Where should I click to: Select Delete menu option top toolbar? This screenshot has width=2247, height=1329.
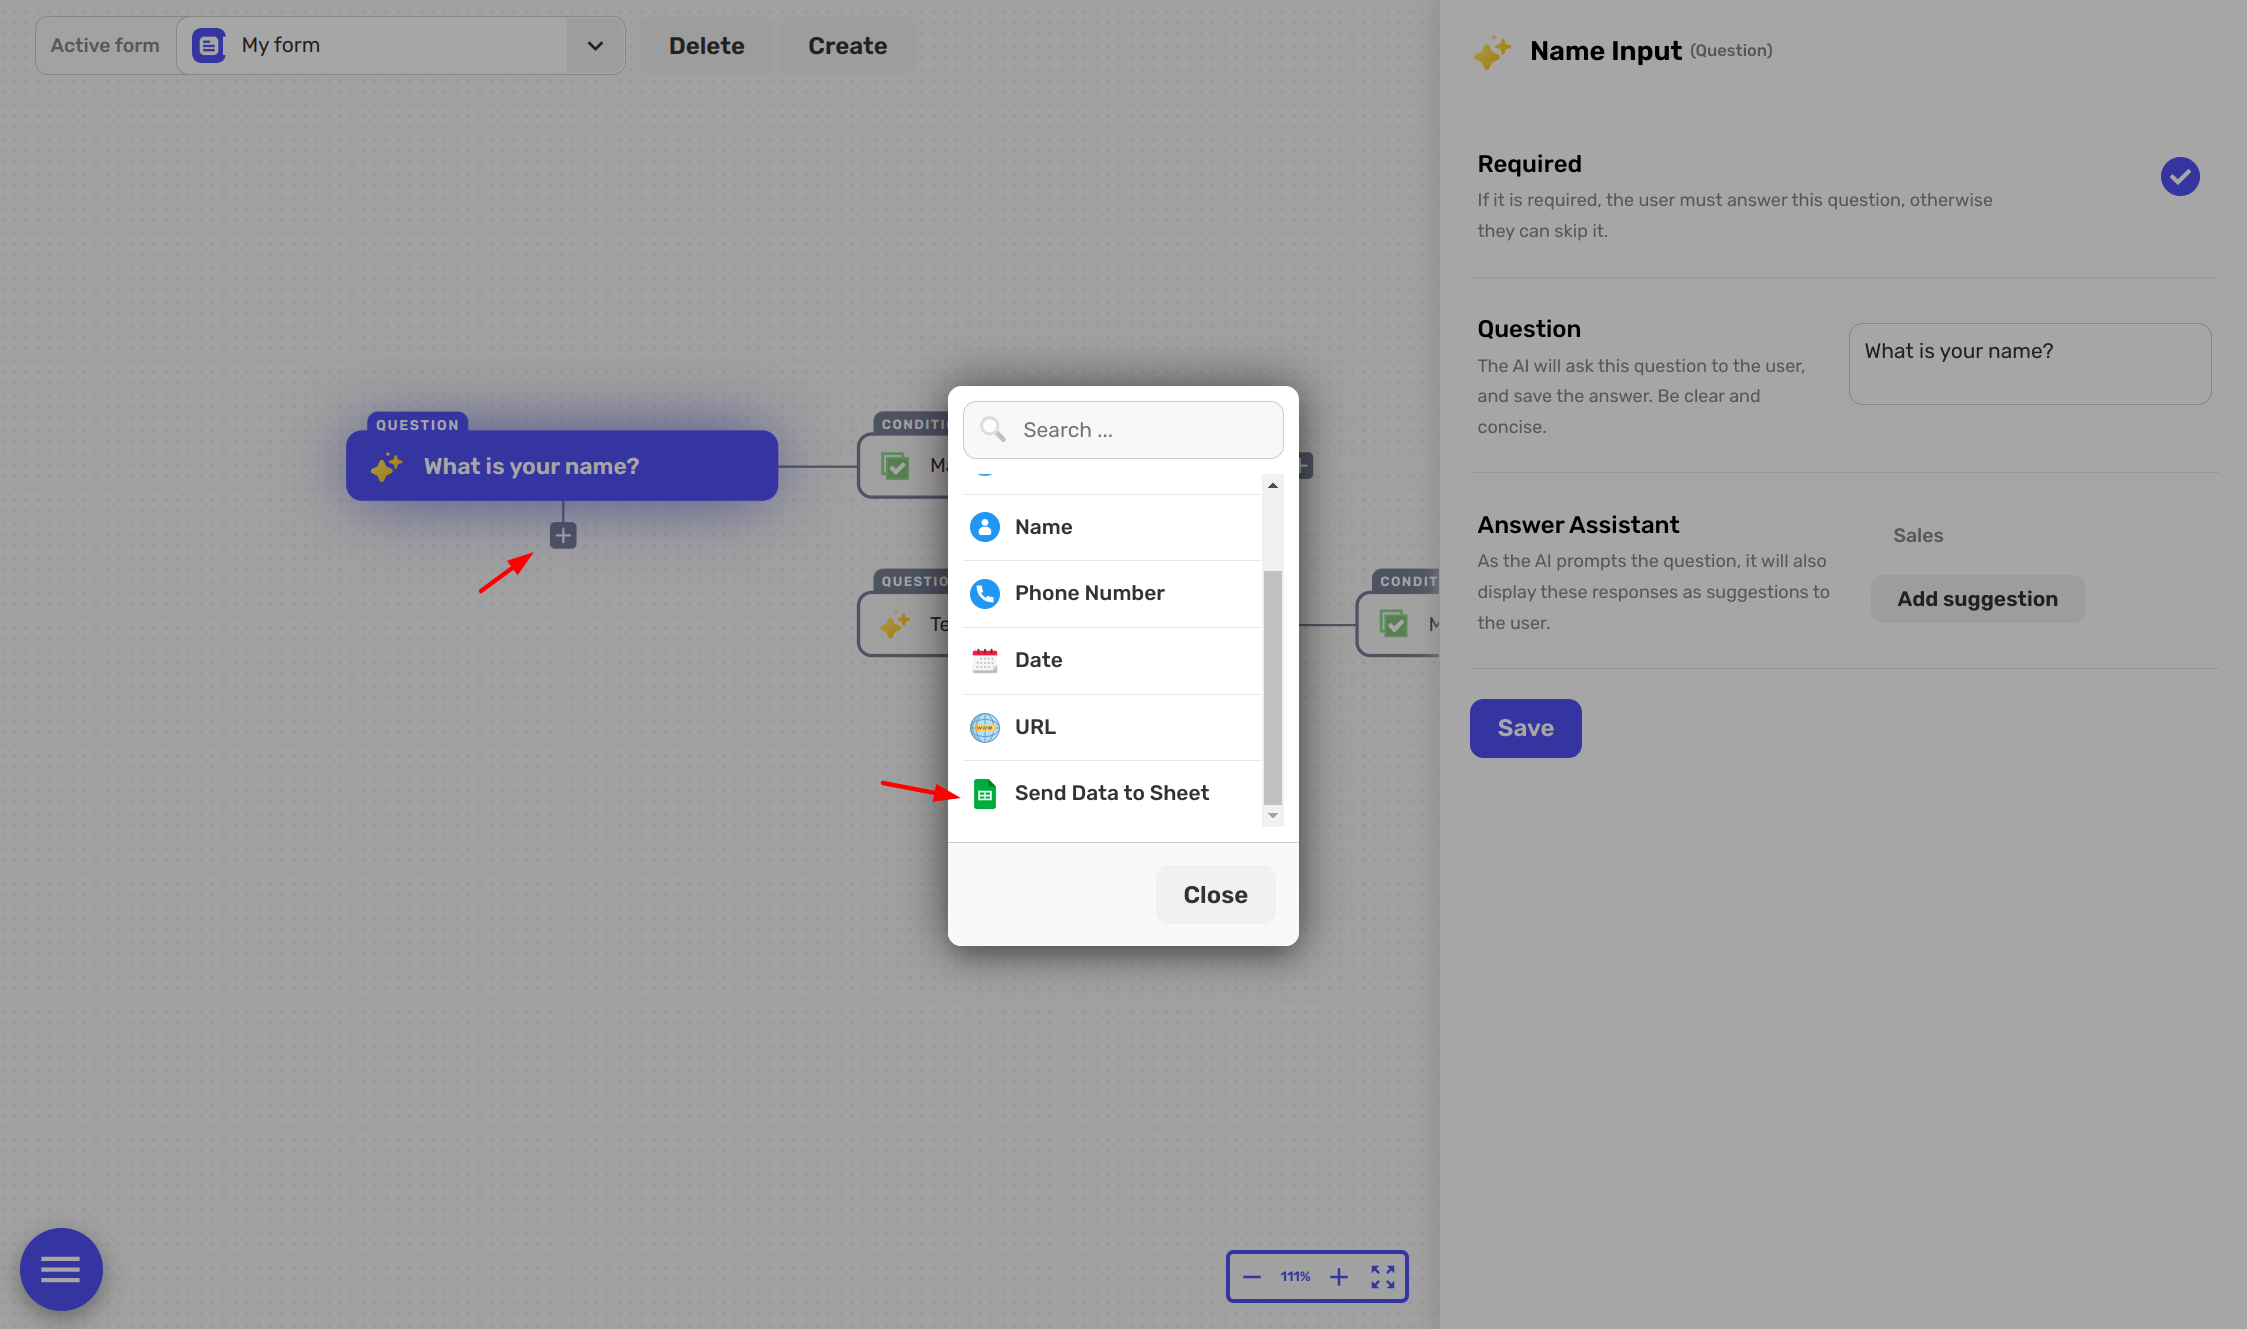[705, 44]
